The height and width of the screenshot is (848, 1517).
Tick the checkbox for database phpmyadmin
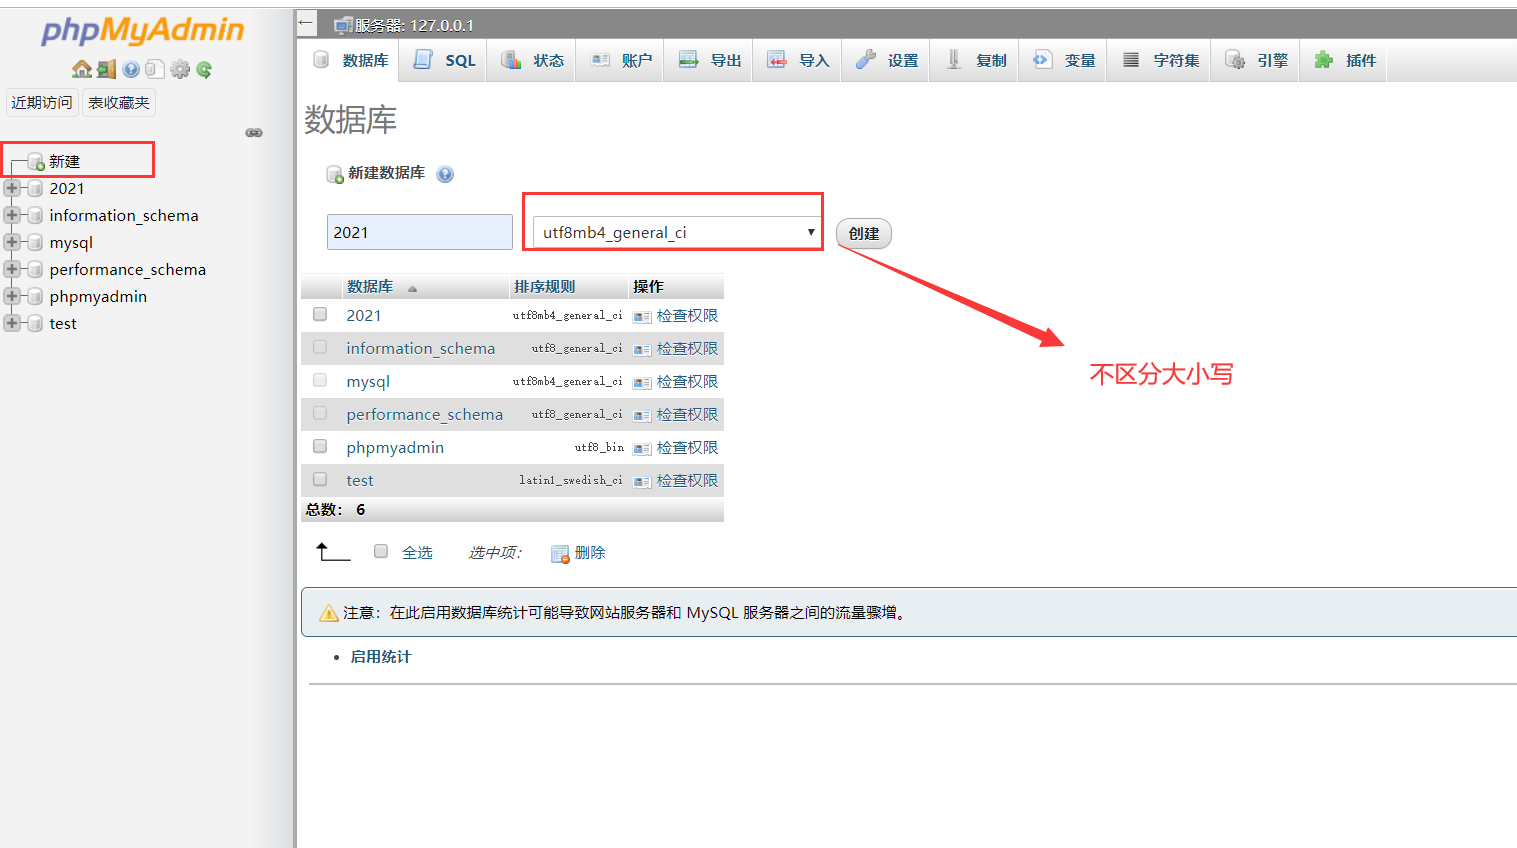320,446
